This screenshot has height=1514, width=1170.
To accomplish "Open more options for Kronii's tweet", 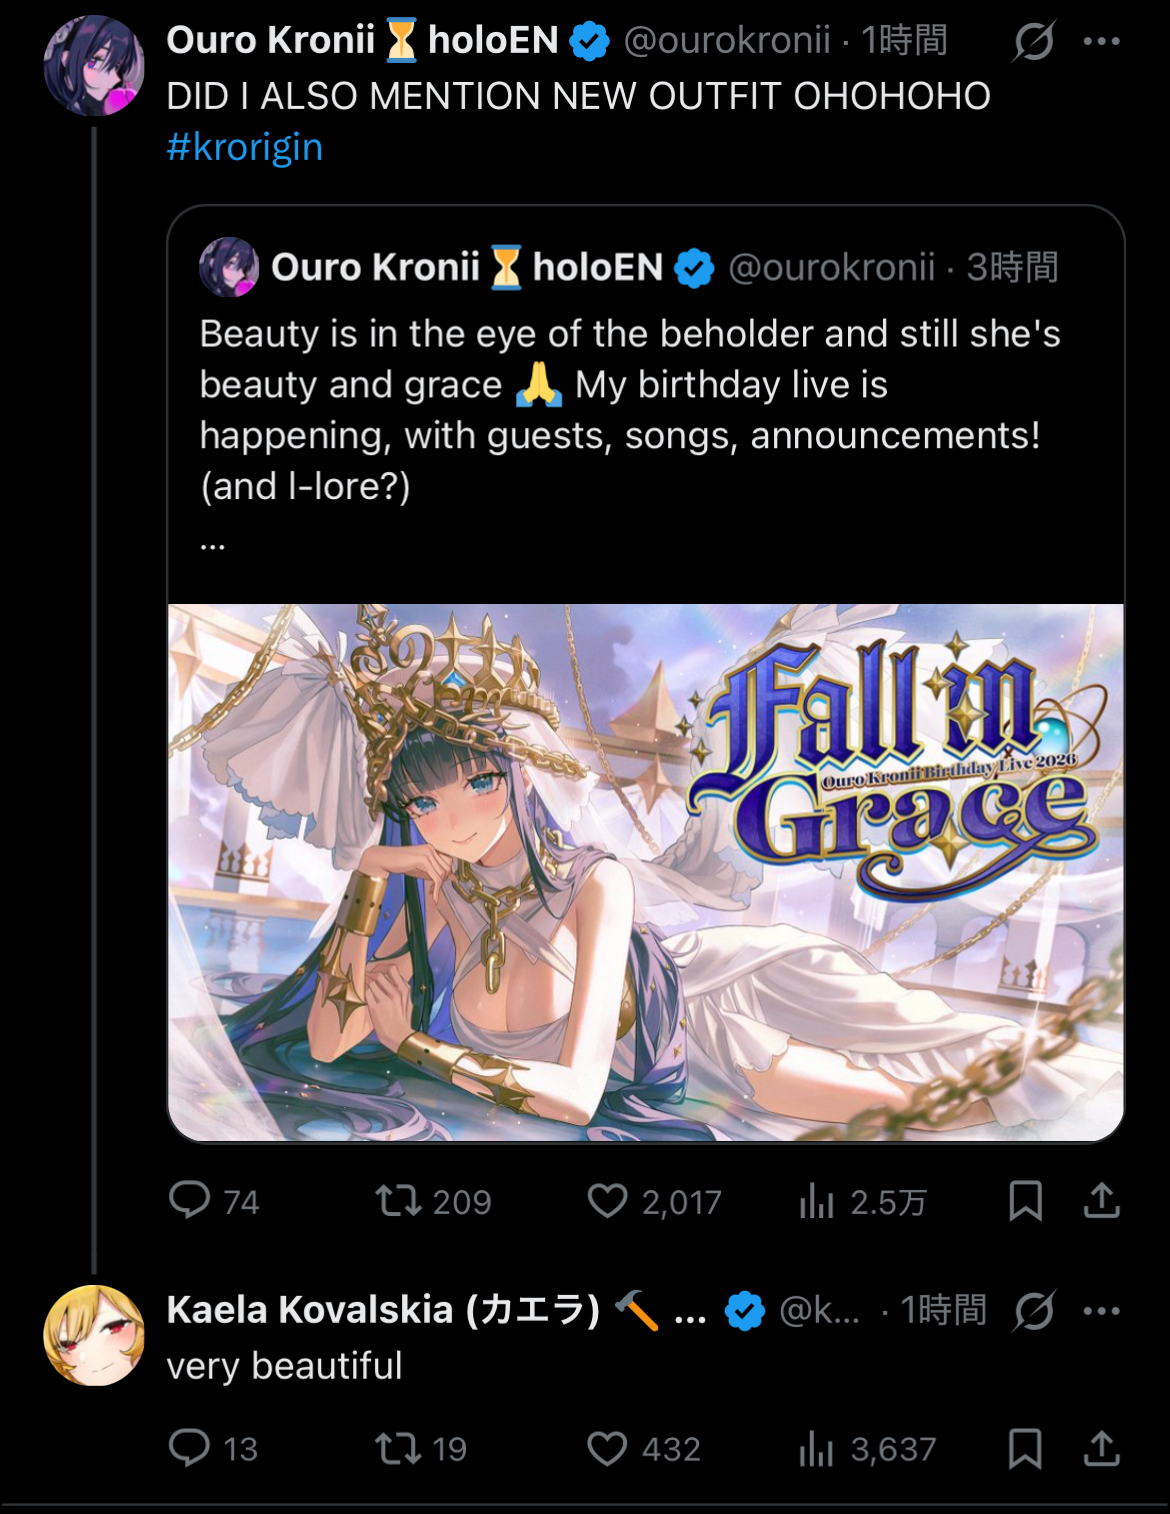I will tap(1101, 41).
